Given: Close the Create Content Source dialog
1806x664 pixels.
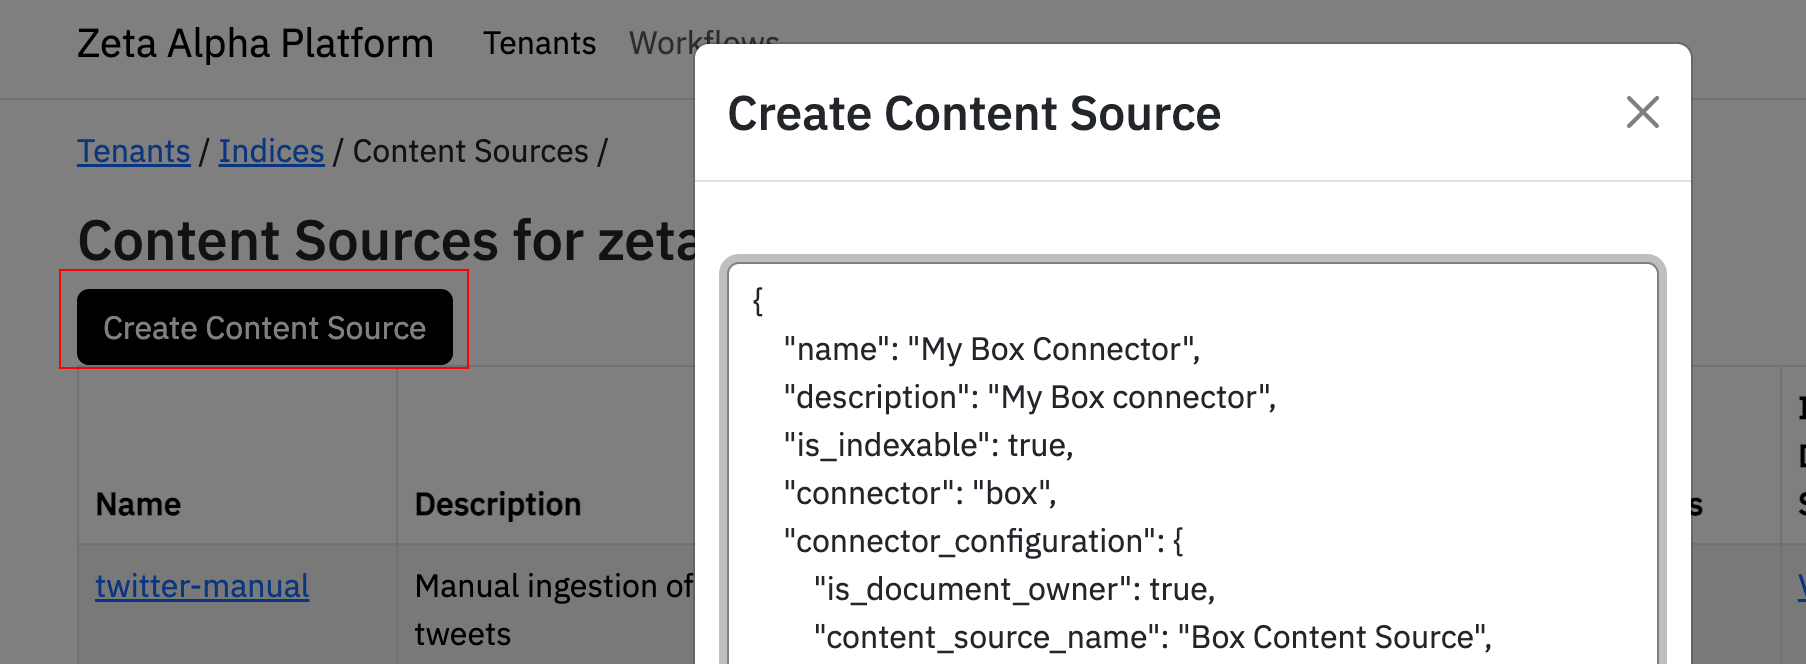Looking at the screenshot, I should point(1642,112).
